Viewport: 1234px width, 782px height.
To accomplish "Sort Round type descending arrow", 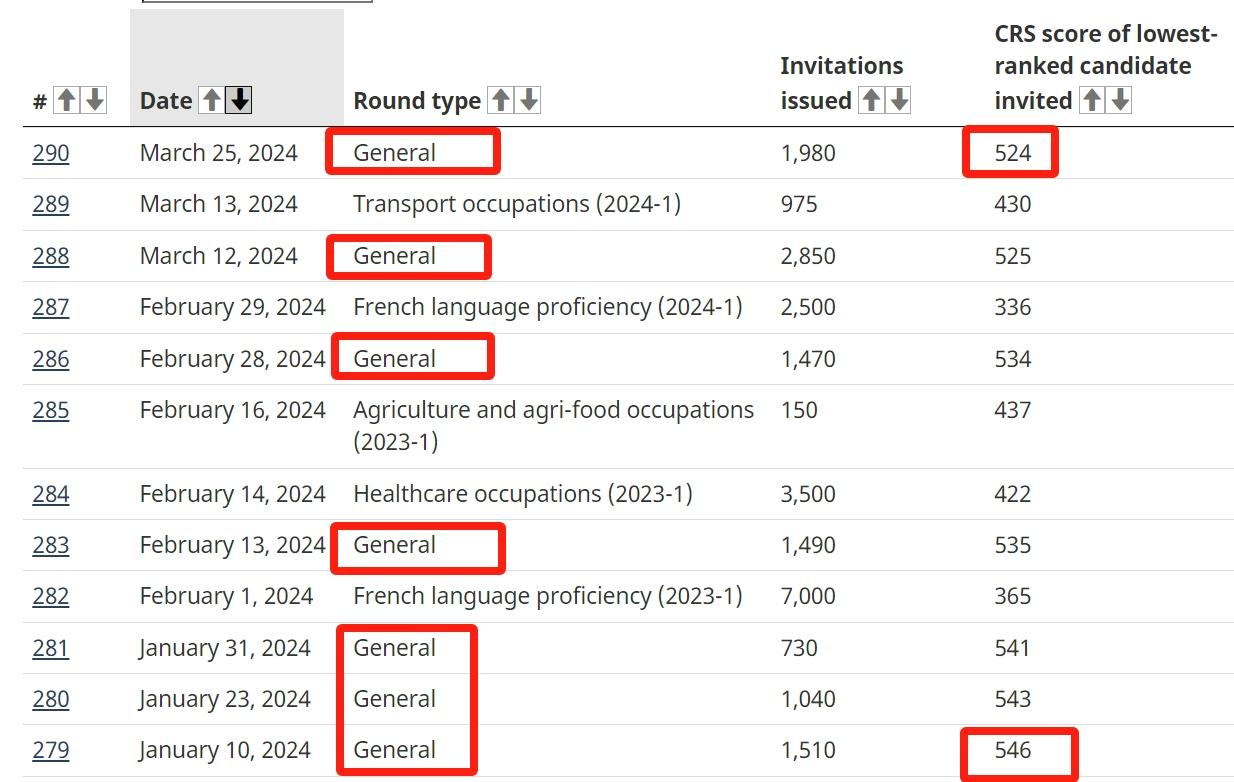I will coord(528,100).
